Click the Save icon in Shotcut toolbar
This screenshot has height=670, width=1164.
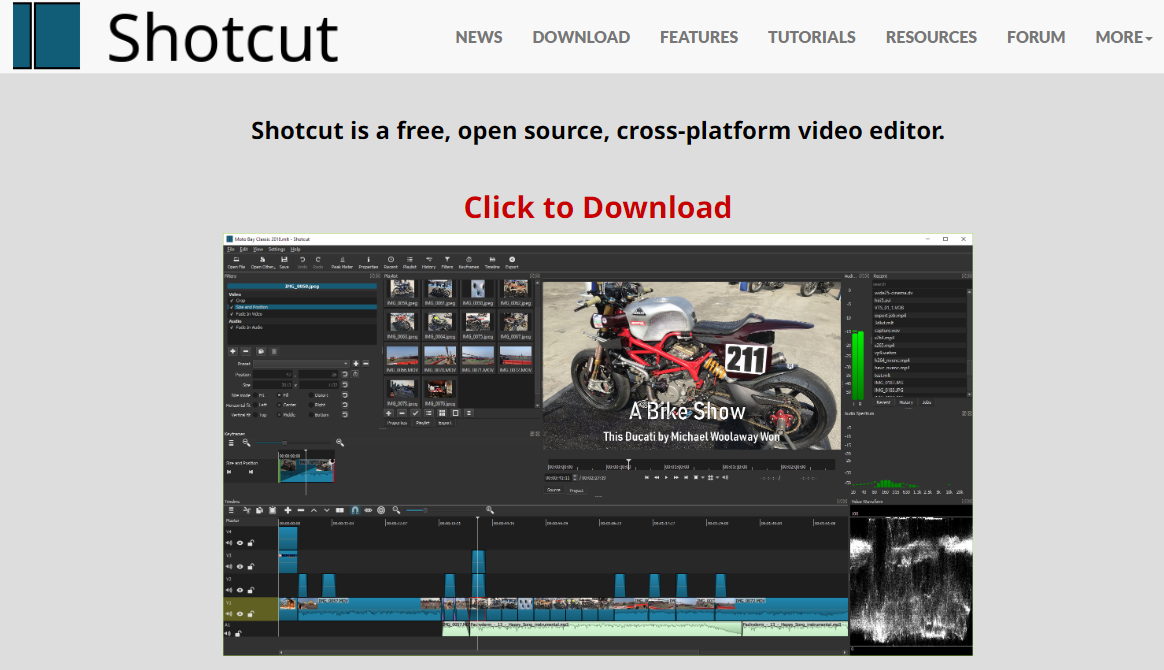tap(284, 262)
